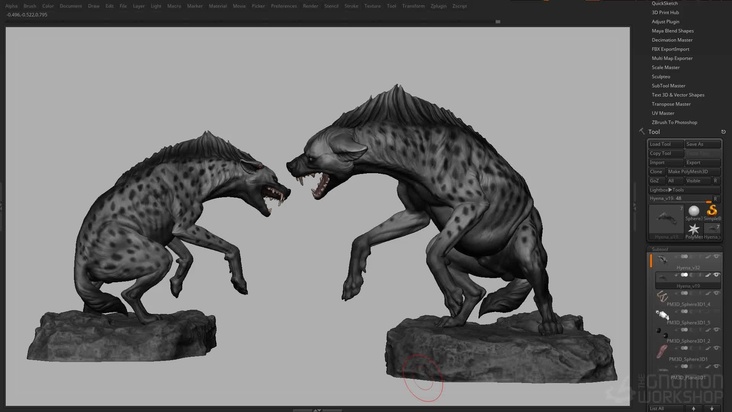Viewport: 732px width, 412px height.
Task: Expand the UV Master section
Action: [663, 113]
